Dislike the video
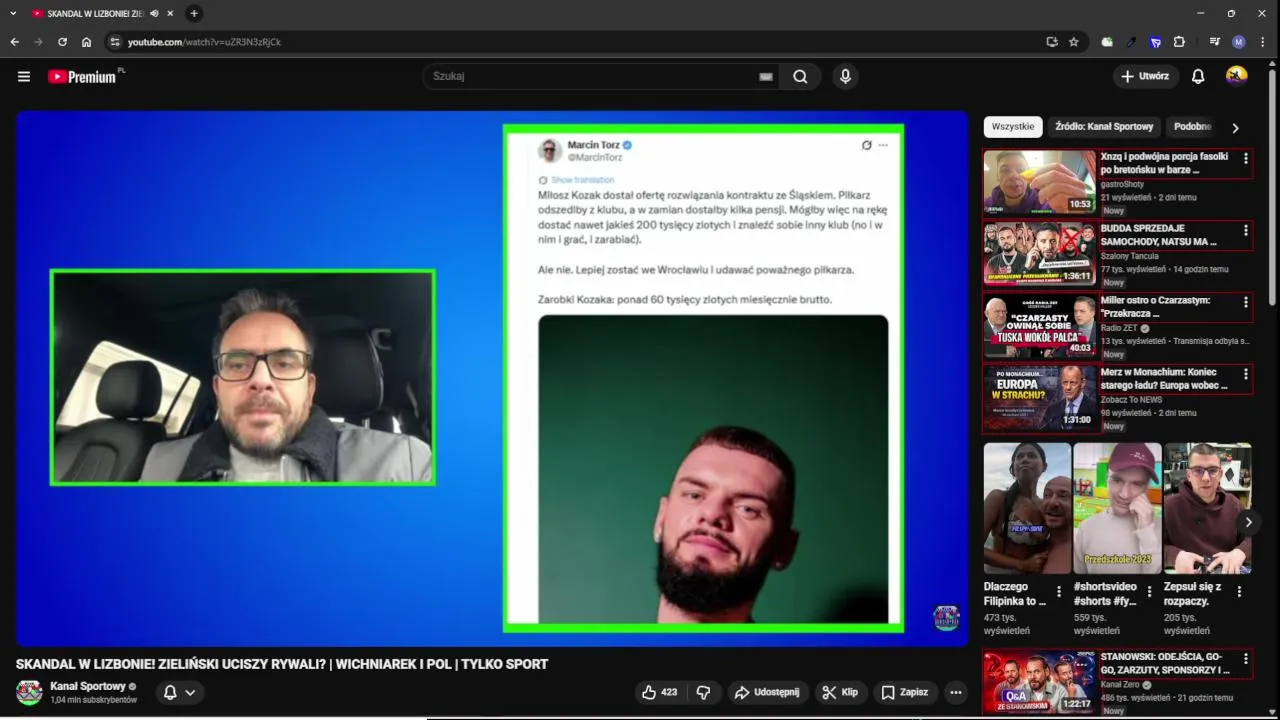The height and width of the screenshot is (720, 1280). click(x=703, y=692)
